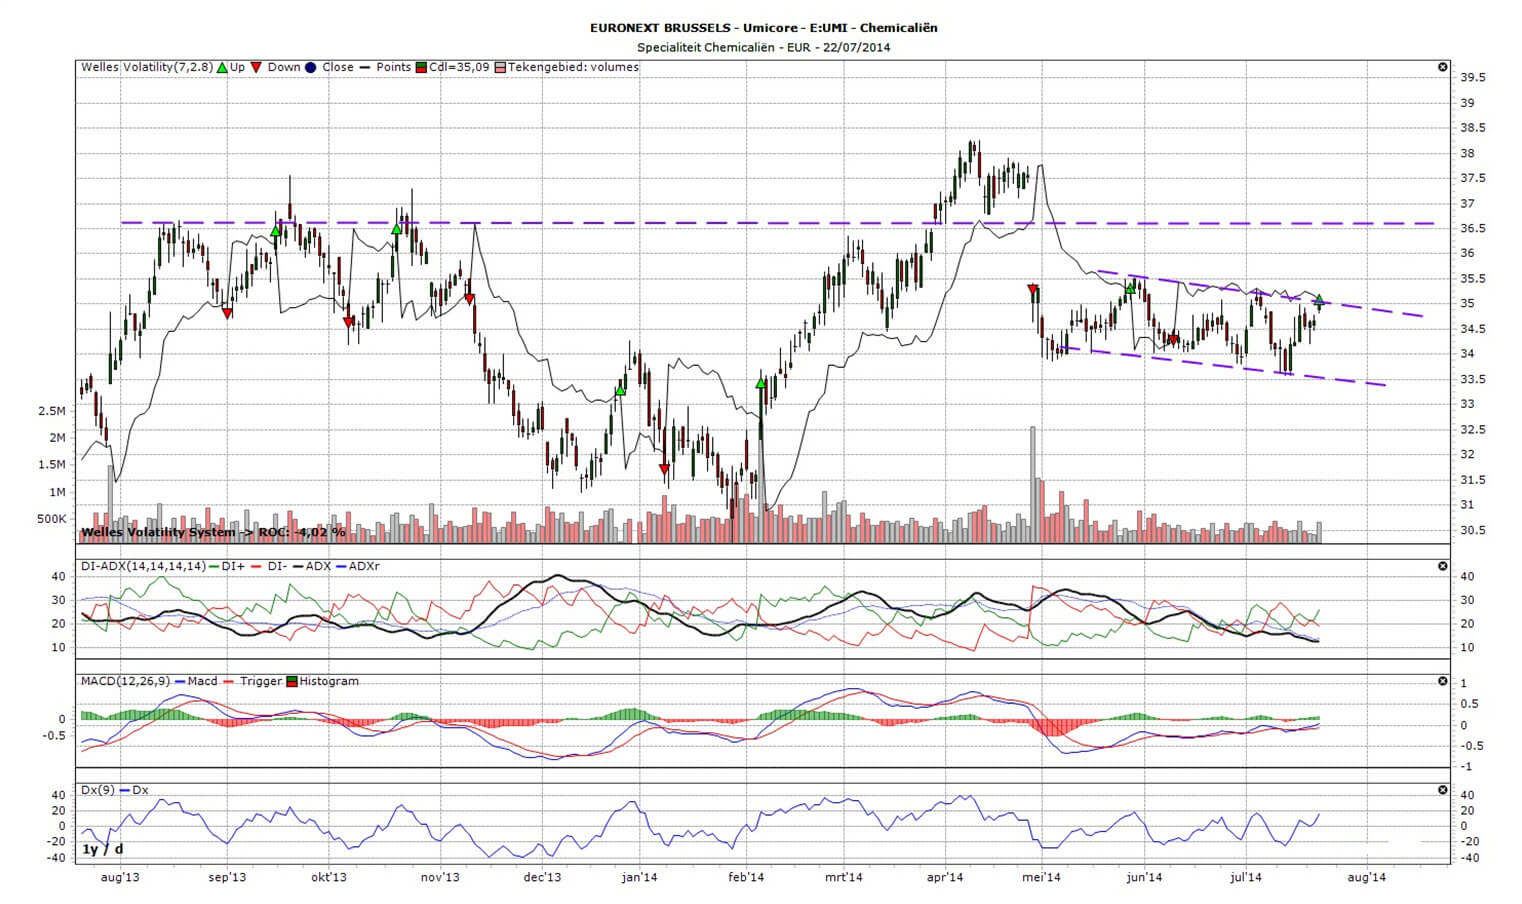The image size is (1522, 904).
Task: Click the tall volume spike bar at mei'14
Action: click(x=1033, y=484)
